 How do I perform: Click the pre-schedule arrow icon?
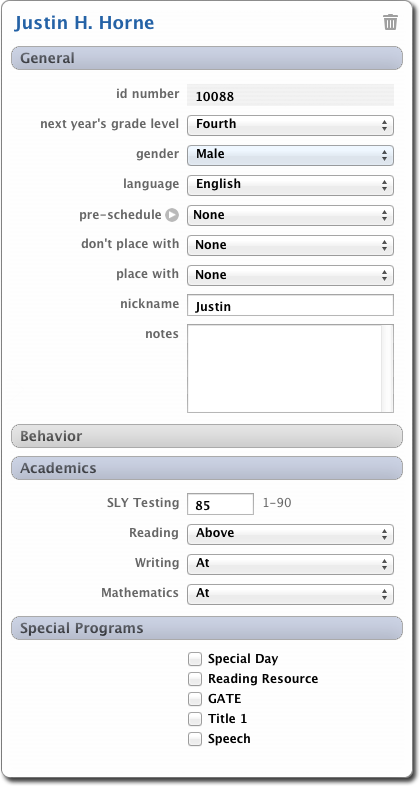tap(172, 215)
